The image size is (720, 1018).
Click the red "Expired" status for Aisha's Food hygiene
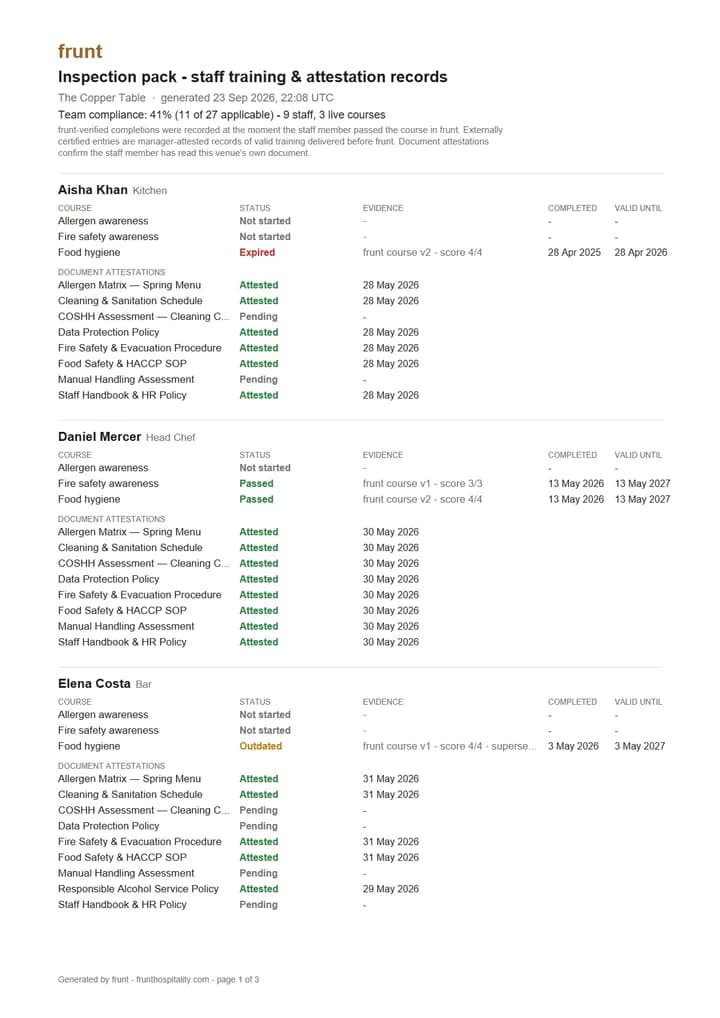point(257,253)
